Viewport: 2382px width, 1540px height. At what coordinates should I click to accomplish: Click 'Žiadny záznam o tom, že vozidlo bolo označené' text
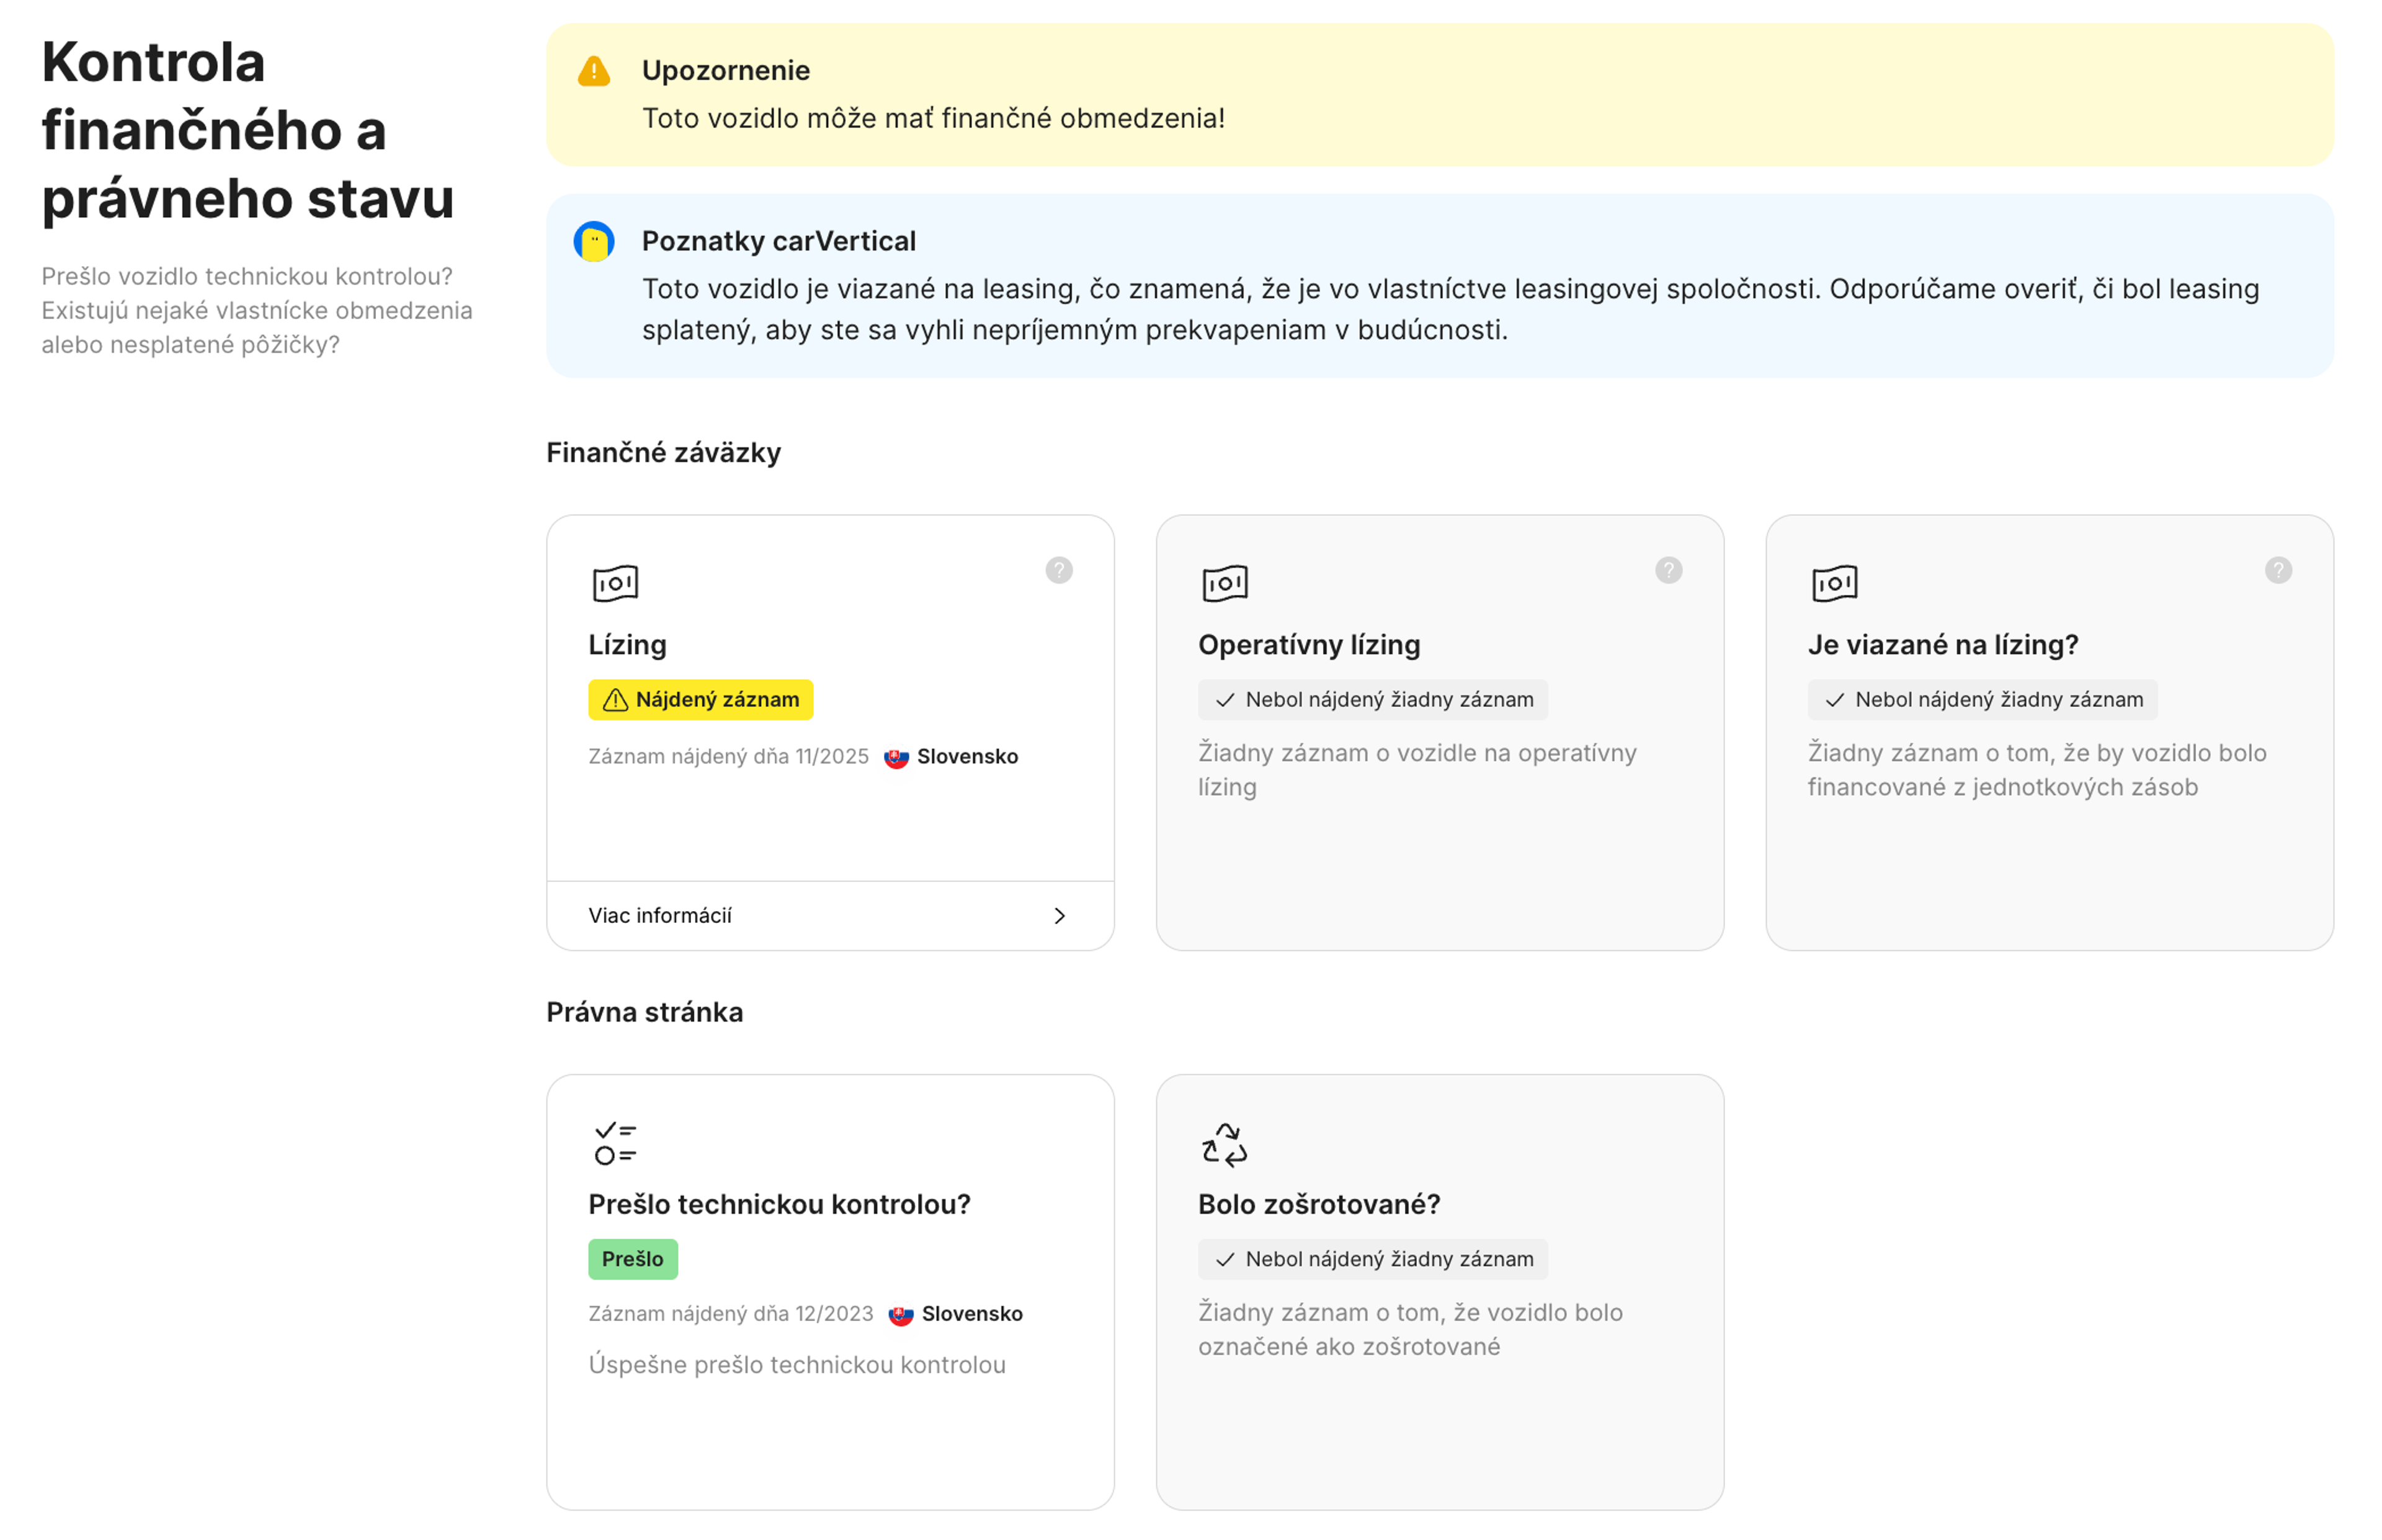point(1410,1329)
